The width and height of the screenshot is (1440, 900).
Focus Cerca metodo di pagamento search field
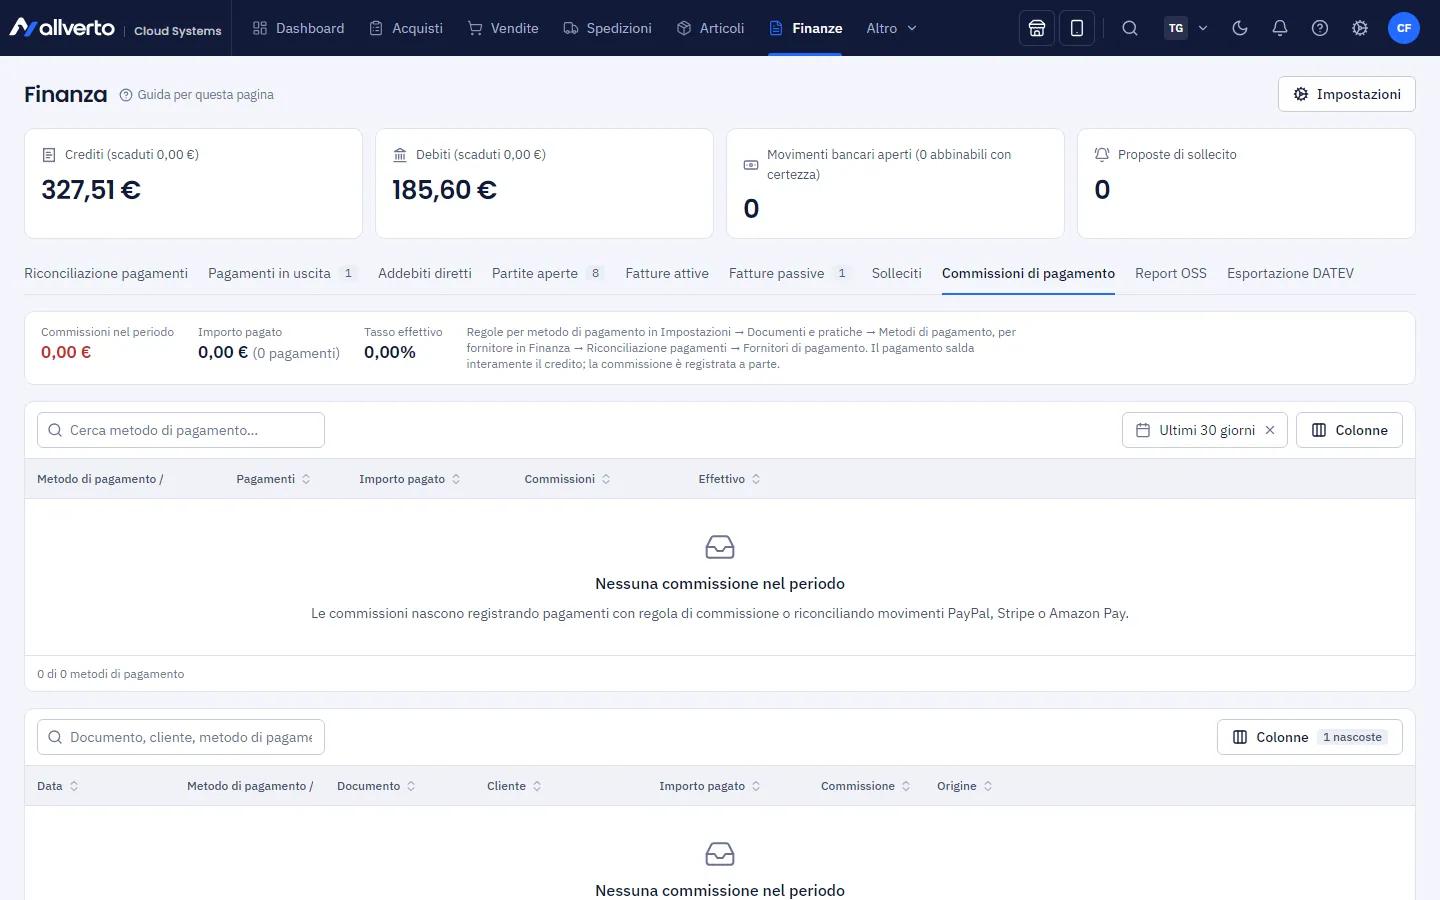coord(181,430)
